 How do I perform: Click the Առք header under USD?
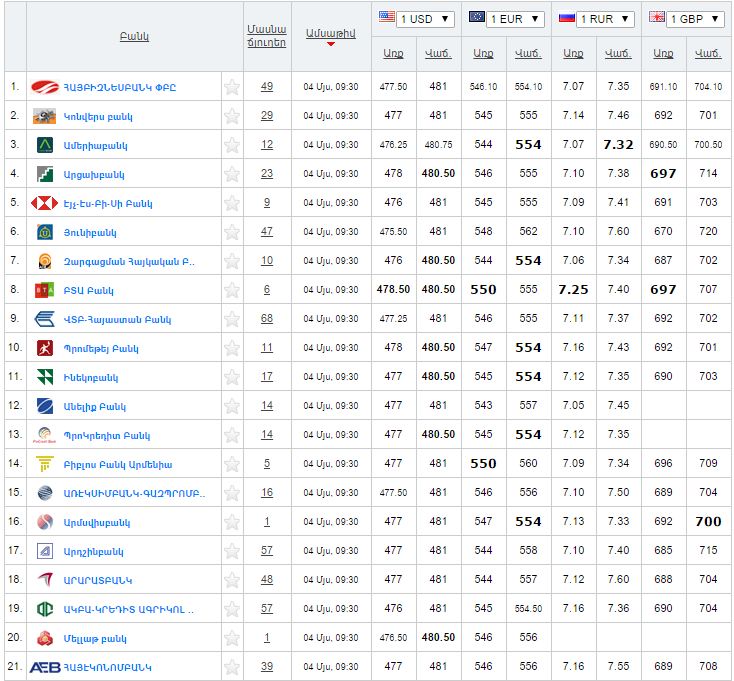[x=394, y=53]
